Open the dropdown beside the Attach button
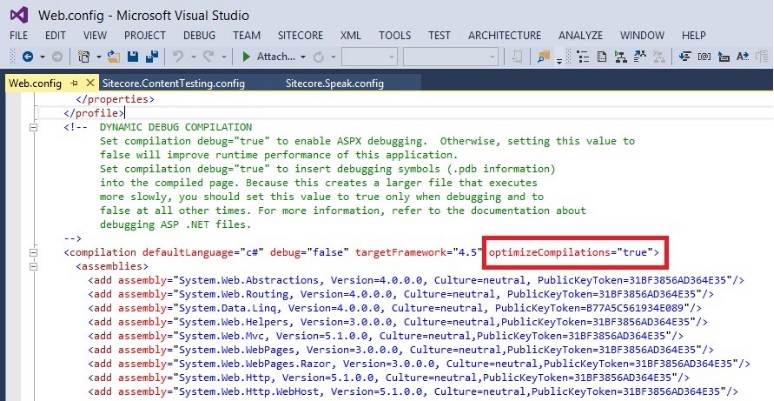This screenshot has height=401, width=774. click(303, 58)
